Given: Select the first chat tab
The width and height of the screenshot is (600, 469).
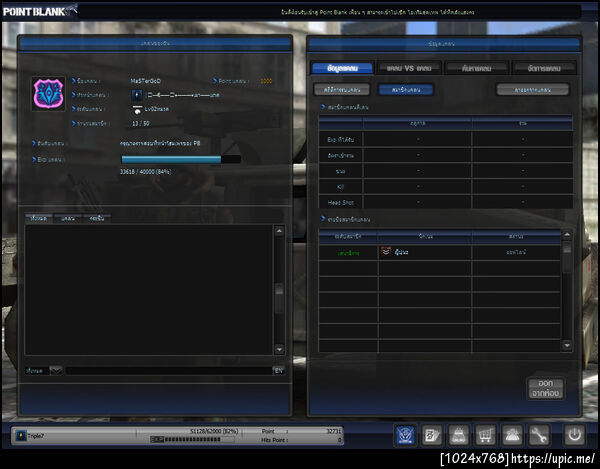Looking at the screenshot, I should click(x=39, y=218).
